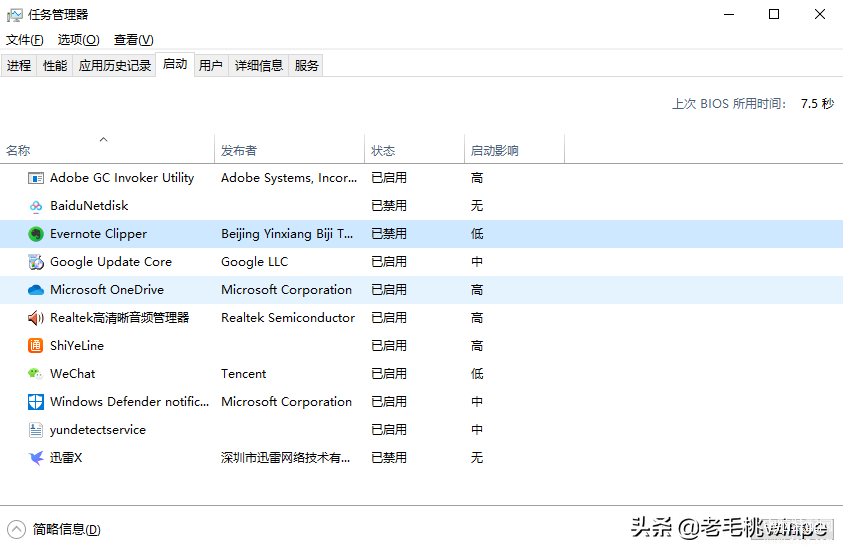
Task: Select the Google Update Core entry name
Action: tap(111, 262)
